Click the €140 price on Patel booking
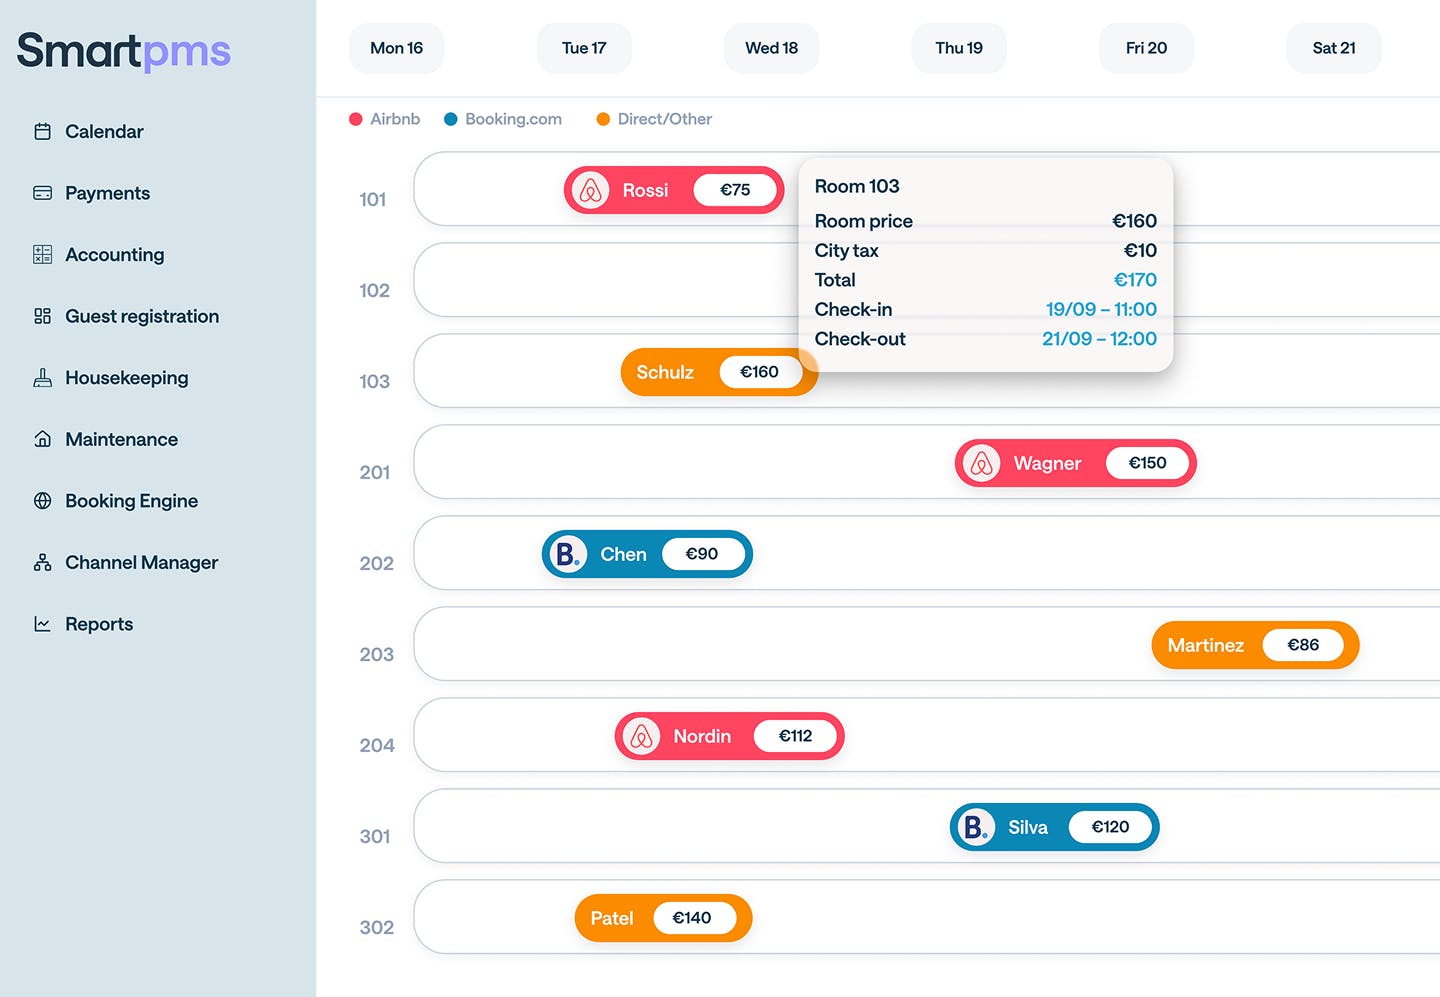1440x997 pixels. [692, 918]
